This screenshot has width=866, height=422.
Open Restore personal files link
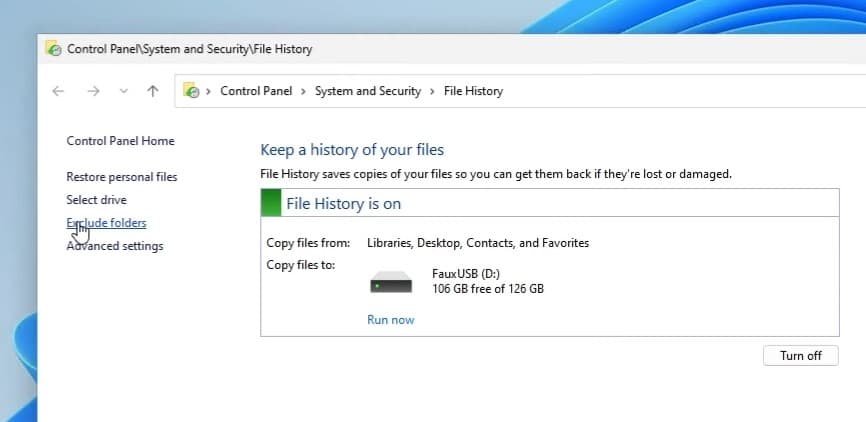pyautogui.click(x=121, y=177)
